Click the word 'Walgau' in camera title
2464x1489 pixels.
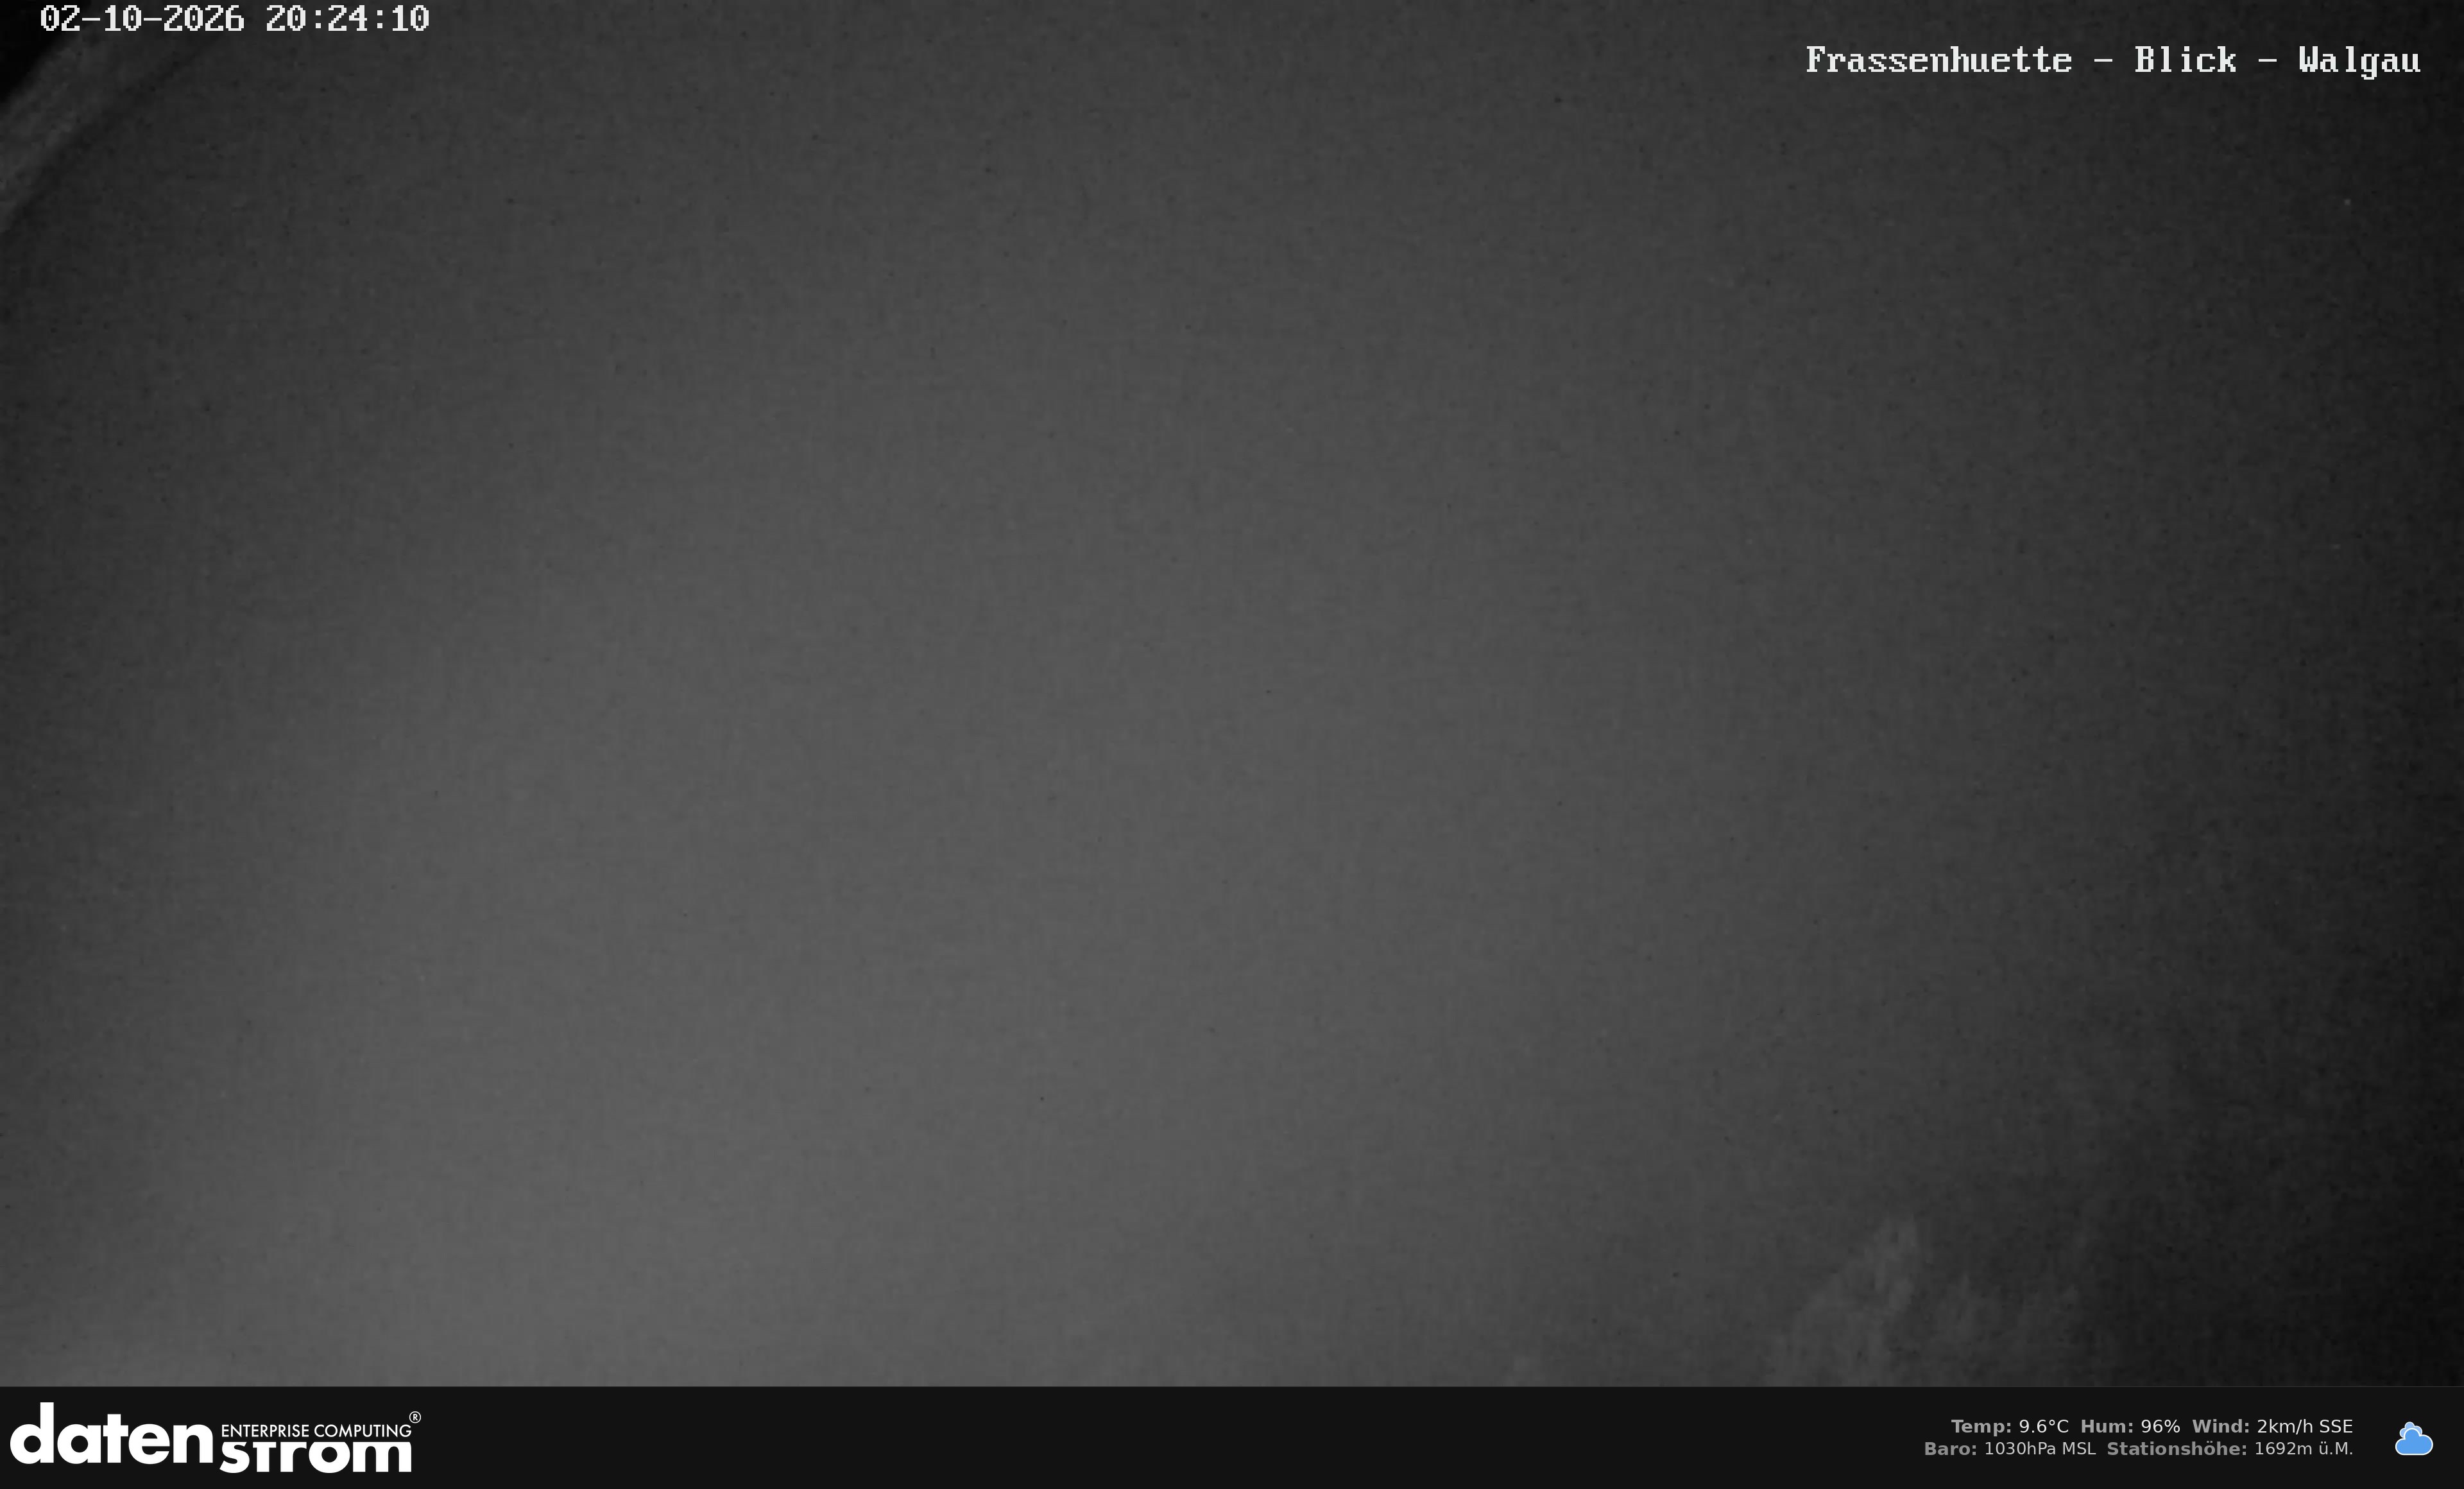point(2359,61)
